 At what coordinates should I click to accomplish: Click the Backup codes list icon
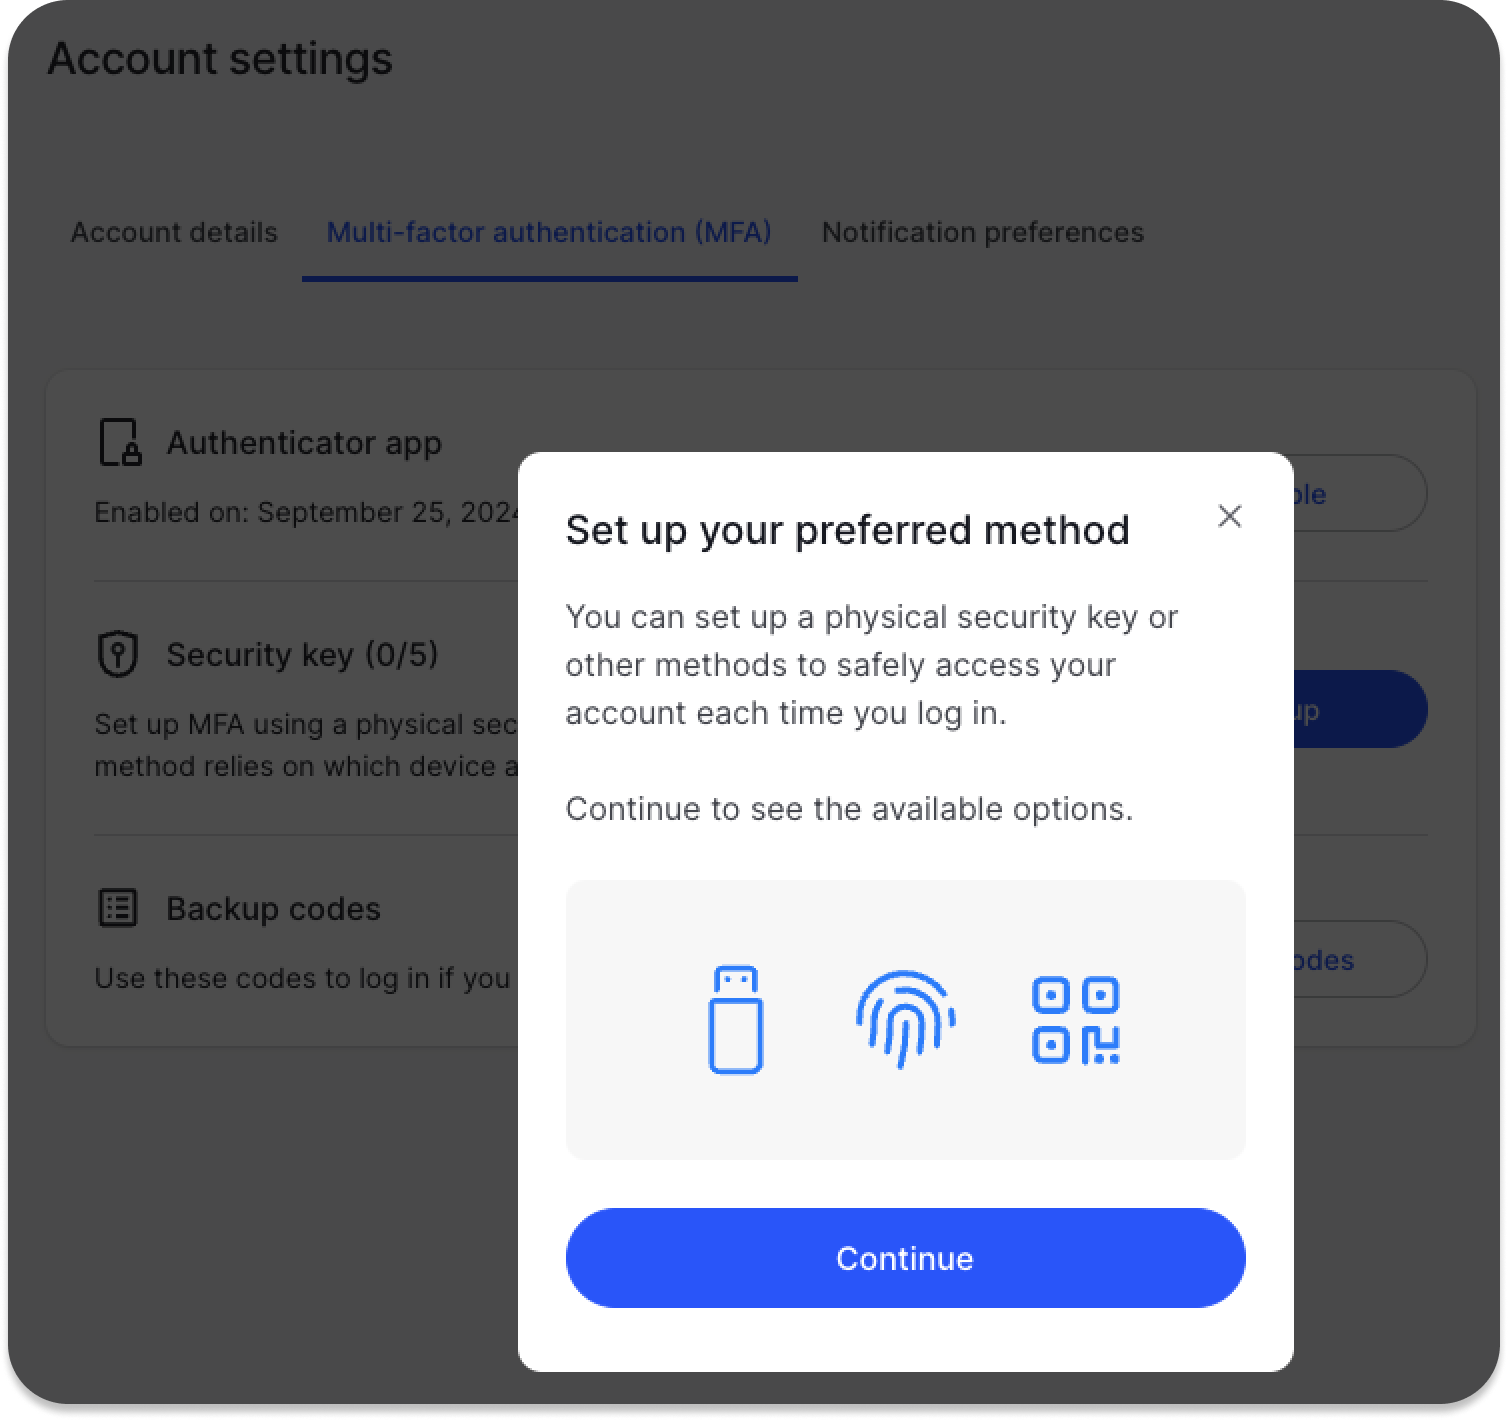pos(118,908)
